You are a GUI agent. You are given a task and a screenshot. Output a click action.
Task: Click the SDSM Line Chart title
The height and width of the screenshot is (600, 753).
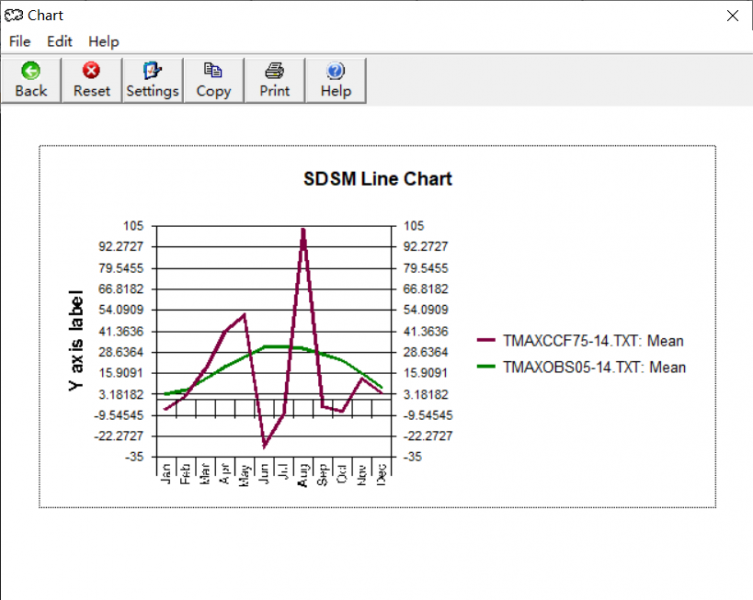pyautogui.click(x=377, y=179)
